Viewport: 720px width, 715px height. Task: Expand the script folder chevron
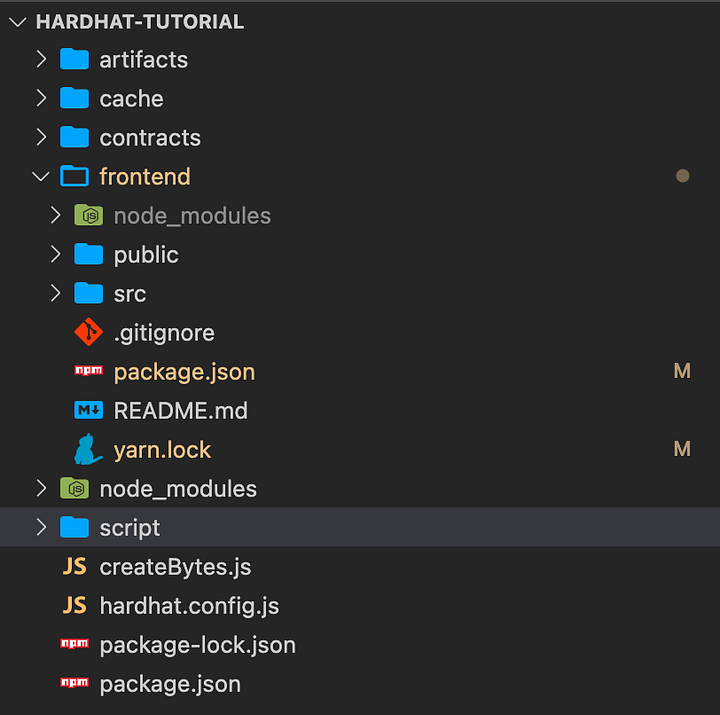pos(41,528)
